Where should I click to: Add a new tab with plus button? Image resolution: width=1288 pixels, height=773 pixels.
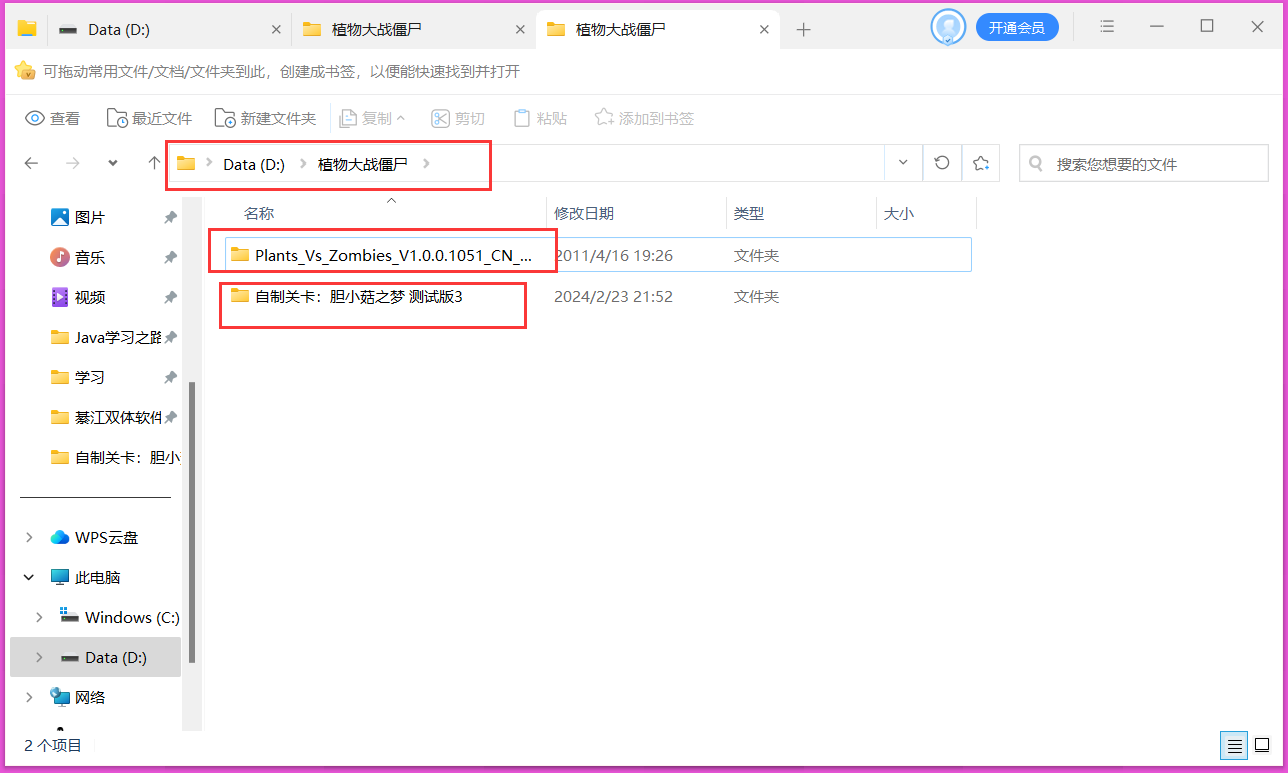(803, 30)
